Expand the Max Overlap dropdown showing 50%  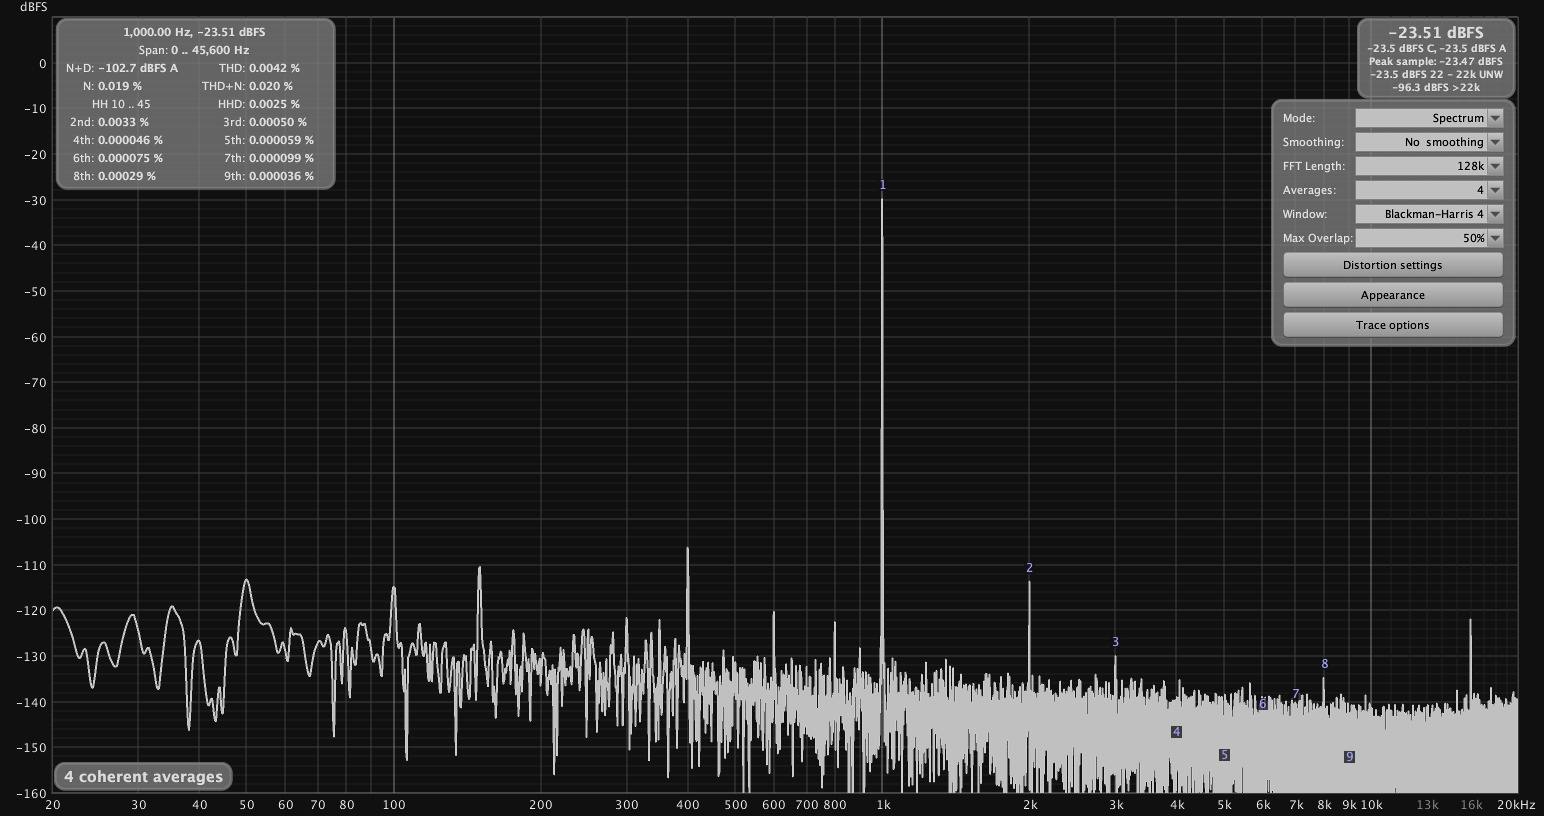click(1429, 238)
